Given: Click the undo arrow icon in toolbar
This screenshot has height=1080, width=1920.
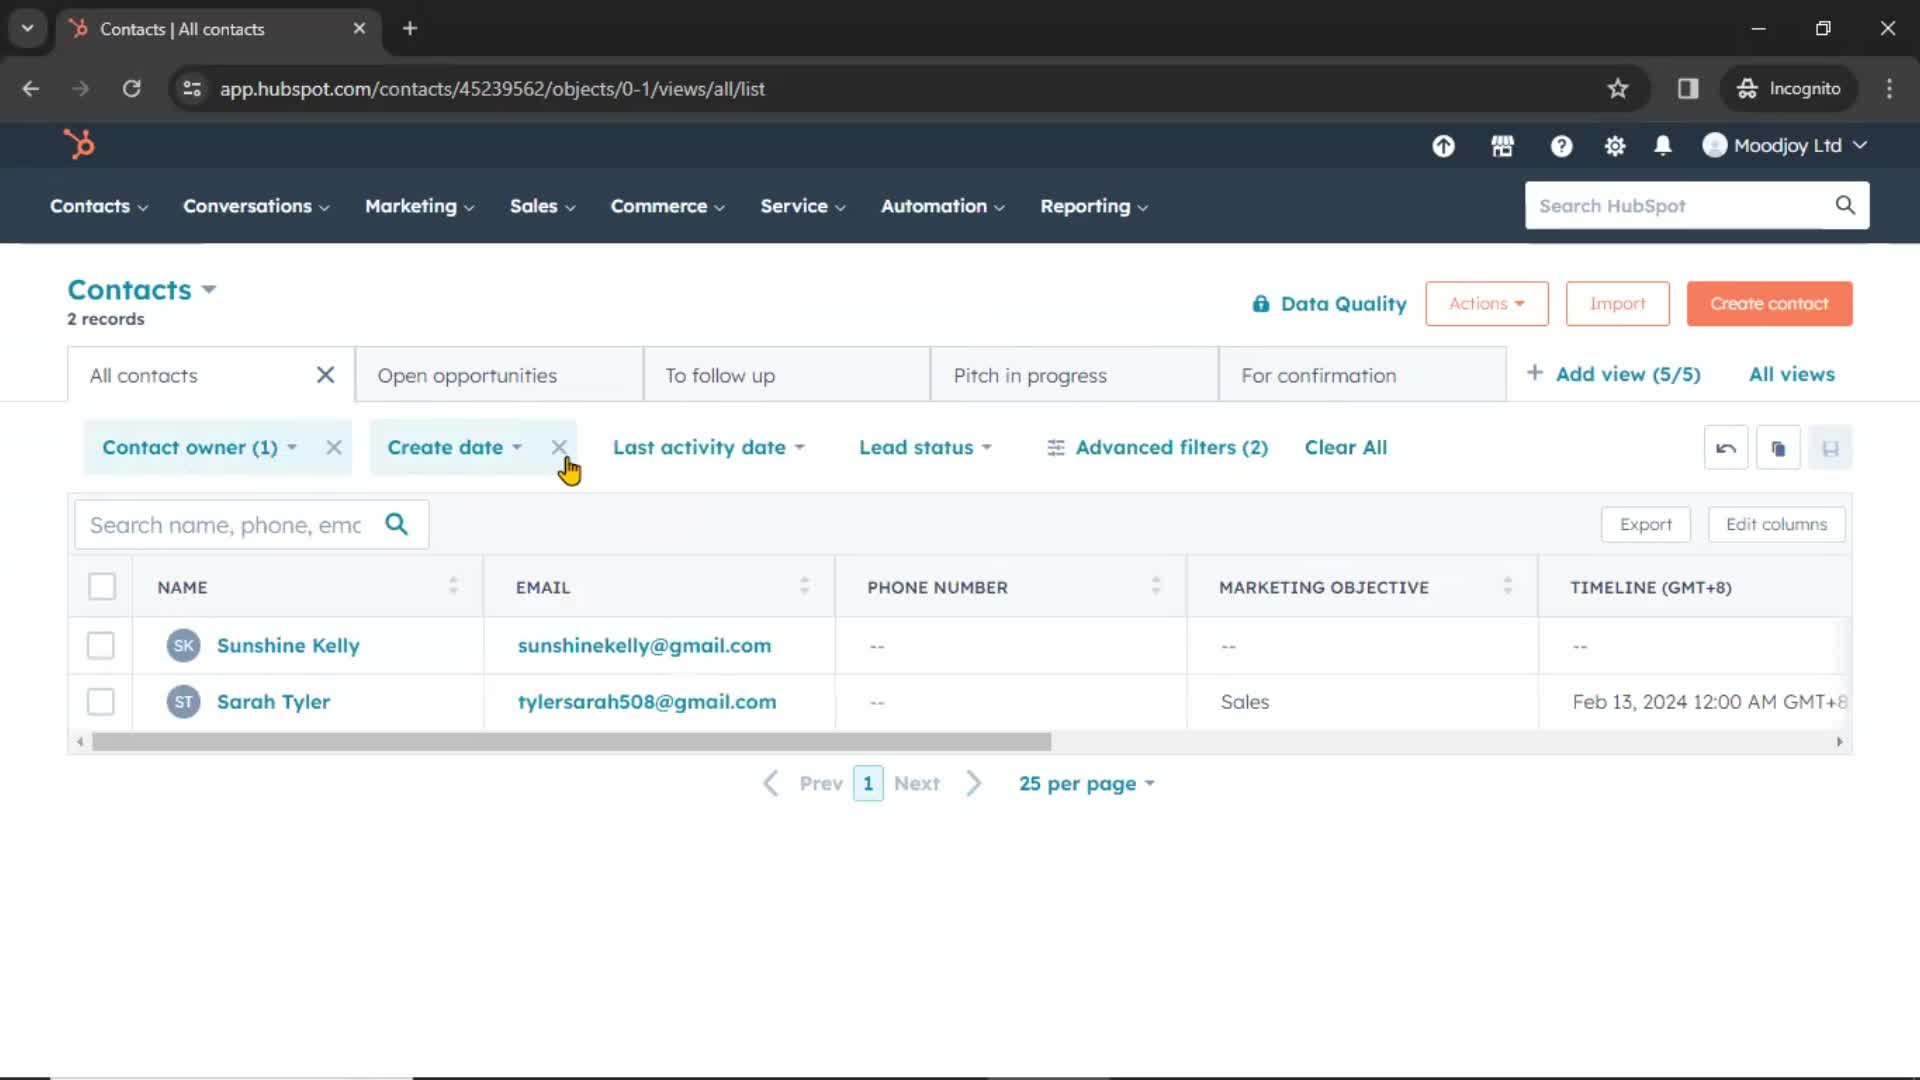Looking at the screenshot, I should tap(1726, 448).
